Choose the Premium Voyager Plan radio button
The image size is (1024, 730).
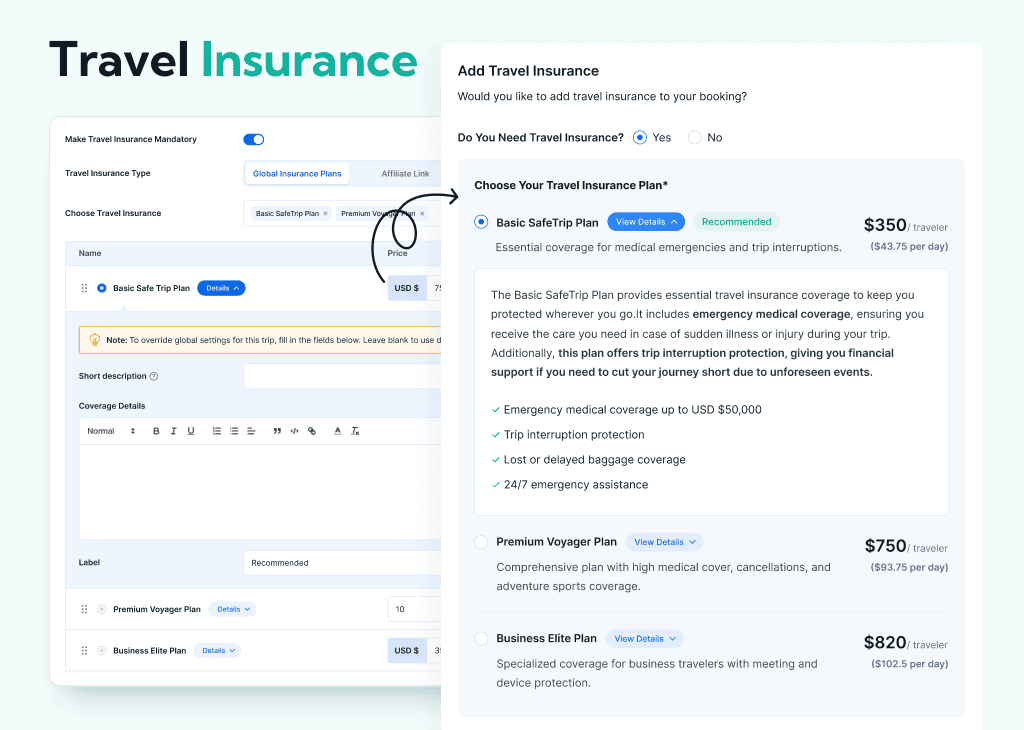481,542
